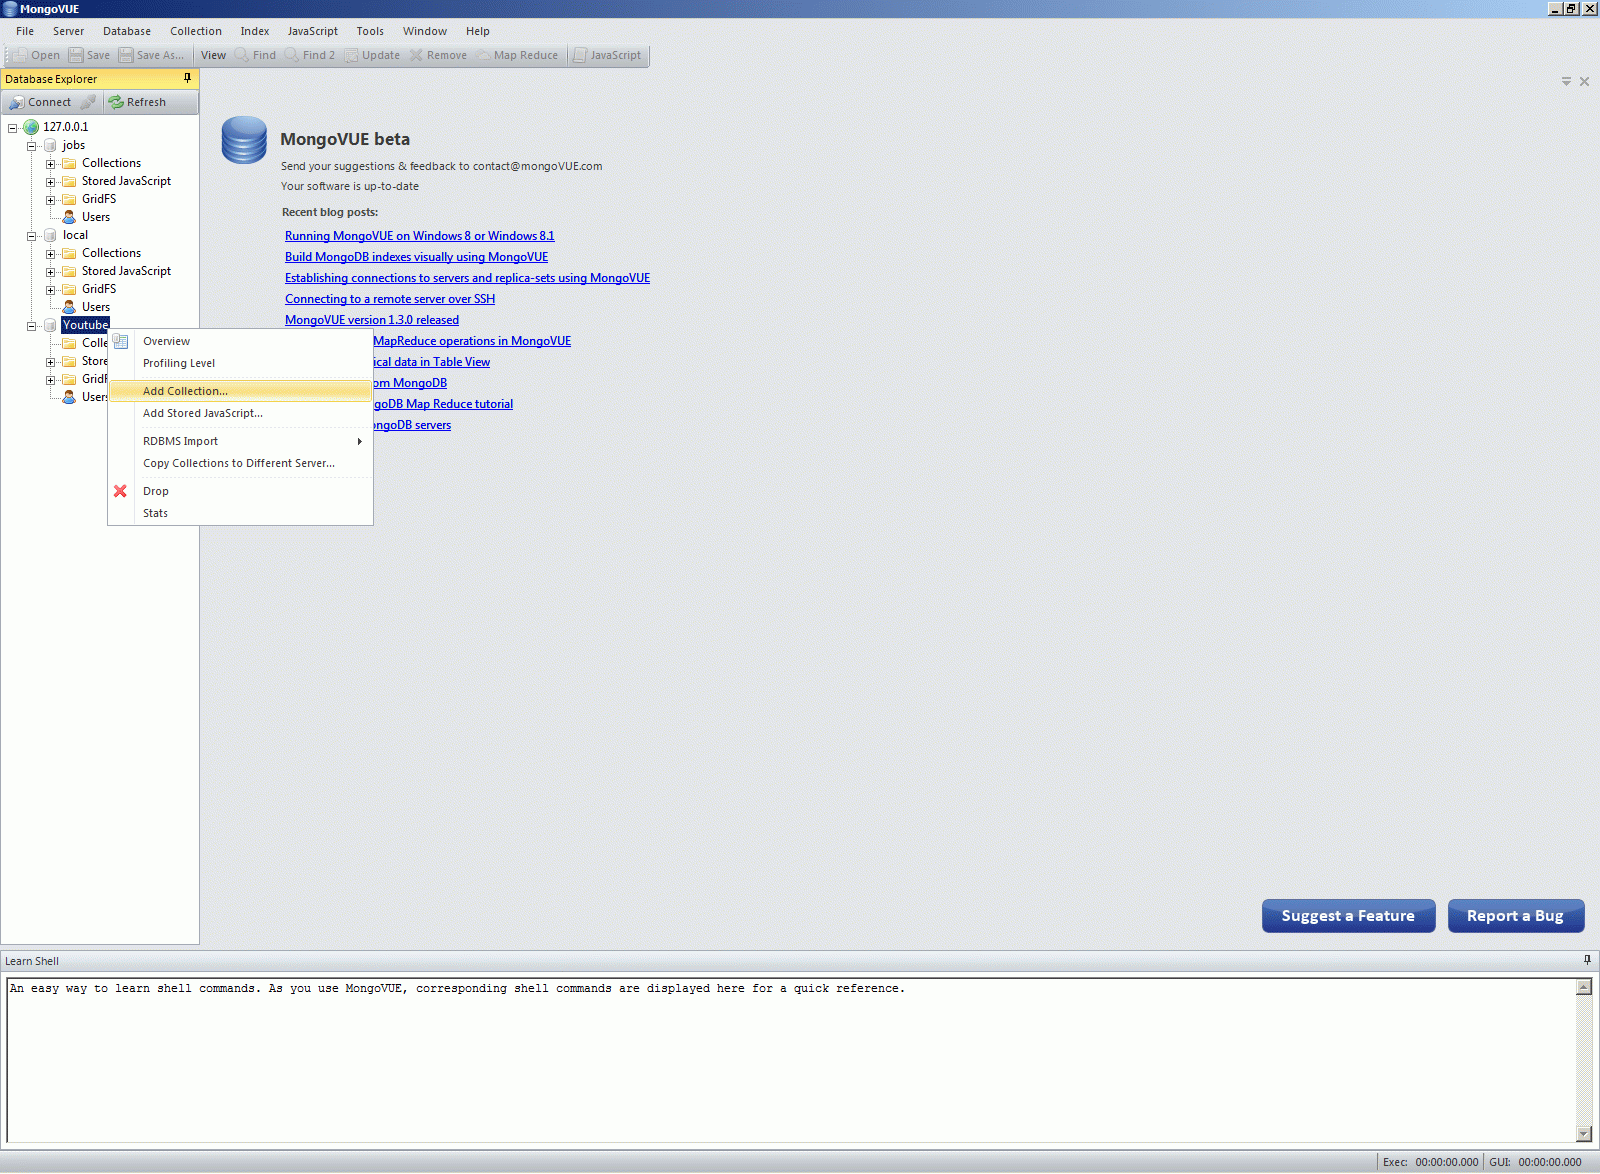The image size is (1600, 1174).
Task: Click the Learn Shell scrollbar down arrow
Action: [x=1584, y=1134]
